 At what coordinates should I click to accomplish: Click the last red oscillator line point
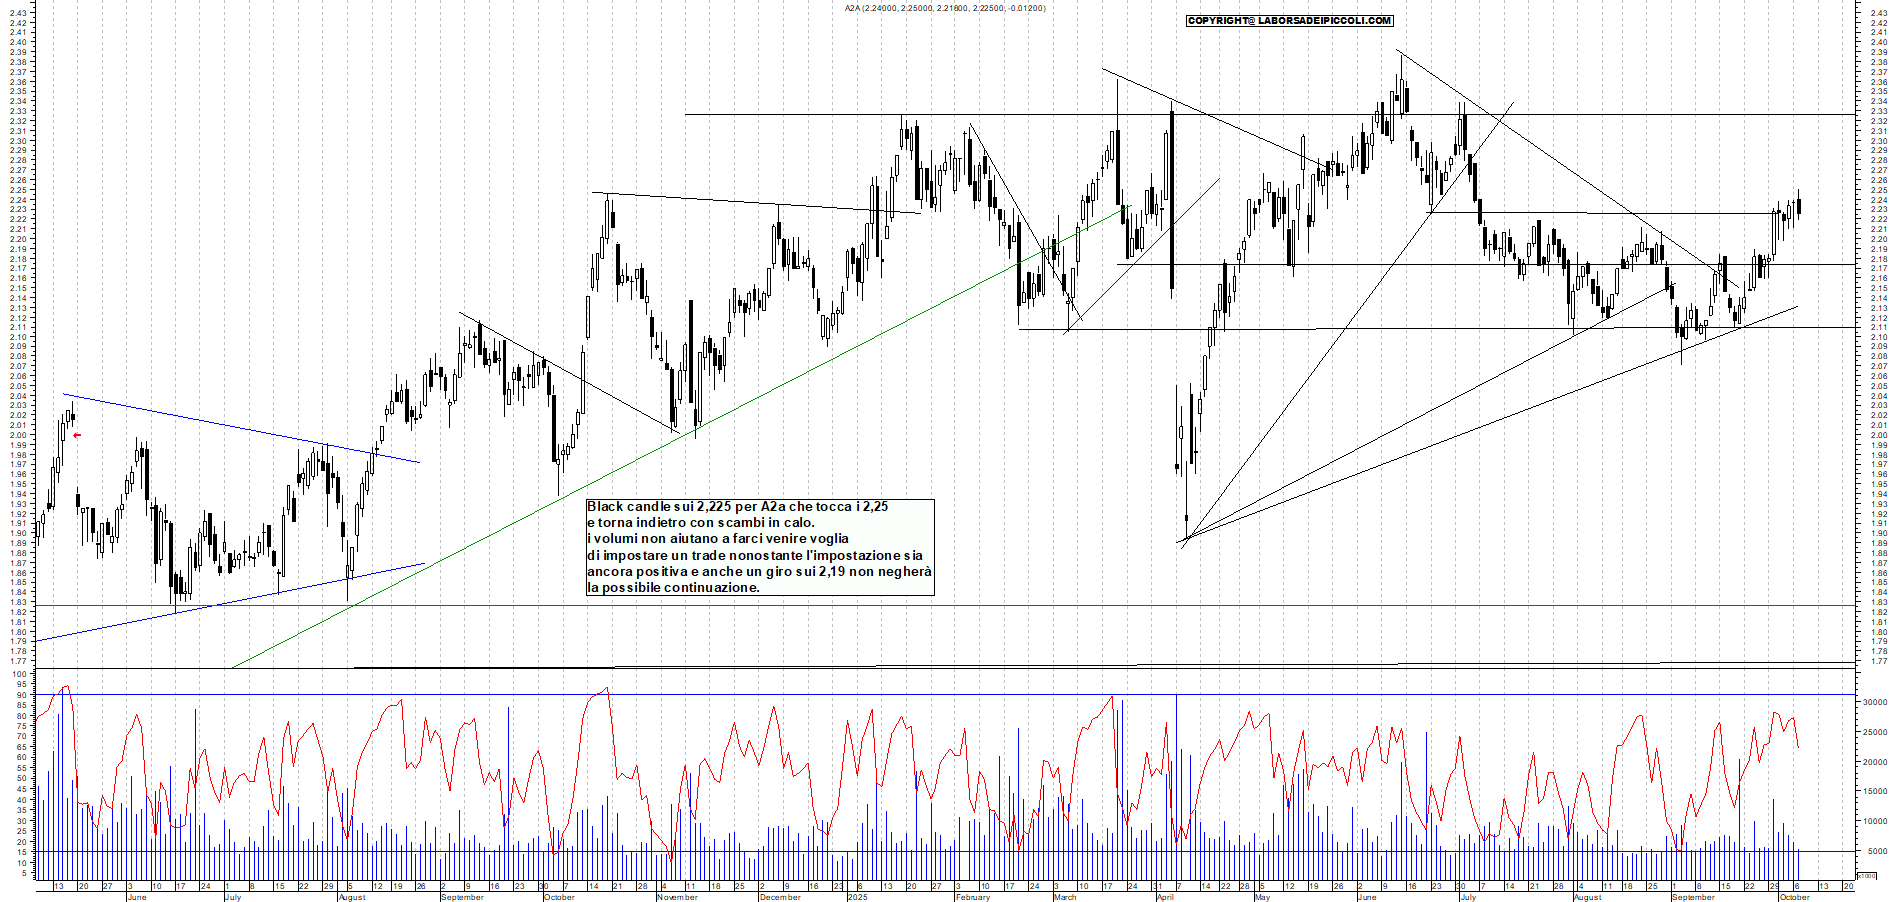pyautogui.click(x=1799, y=747)
